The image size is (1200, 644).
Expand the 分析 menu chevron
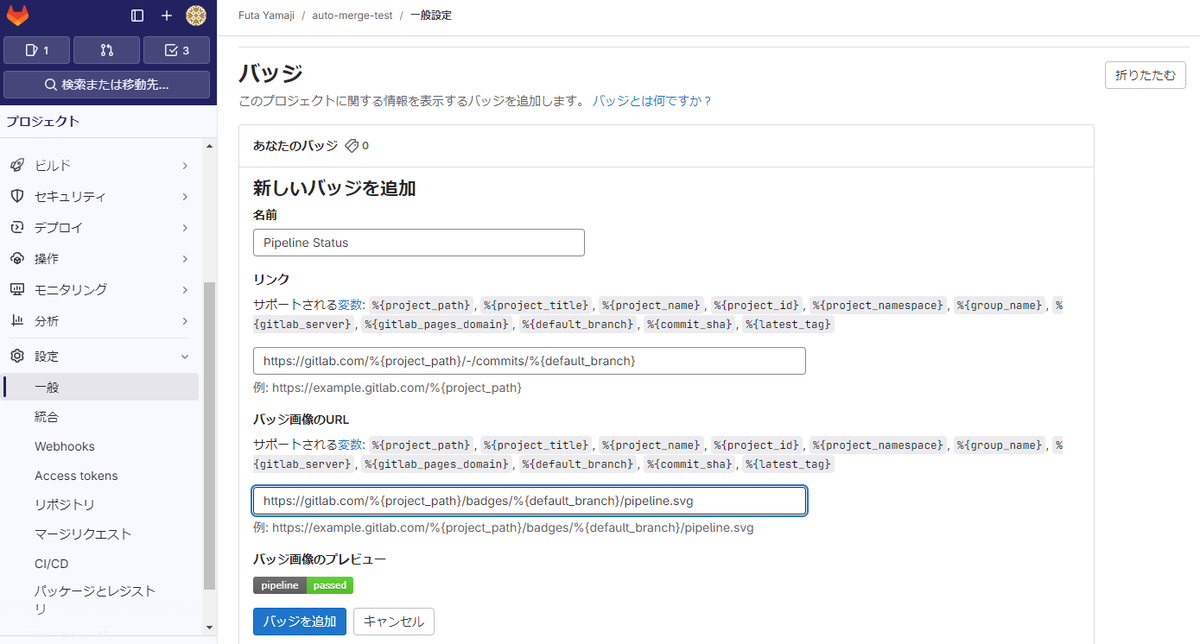pos(185,321)
